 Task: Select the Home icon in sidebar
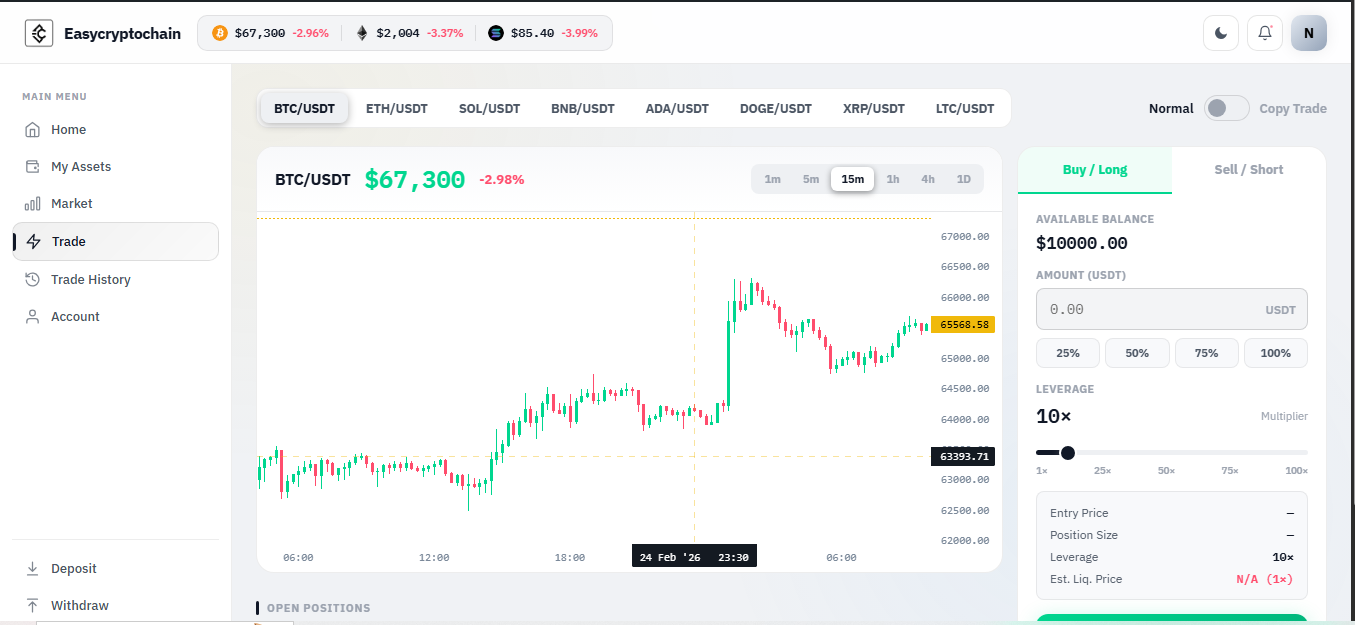(x=33, y=129)
